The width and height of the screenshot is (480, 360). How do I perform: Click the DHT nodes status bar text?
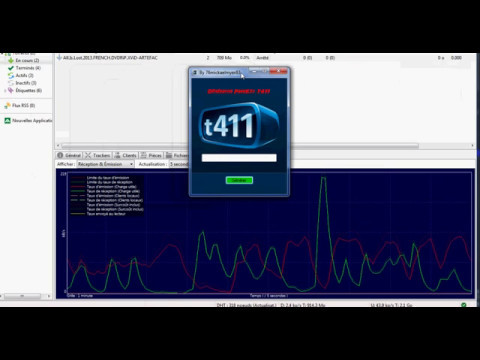tap(246, 305)
